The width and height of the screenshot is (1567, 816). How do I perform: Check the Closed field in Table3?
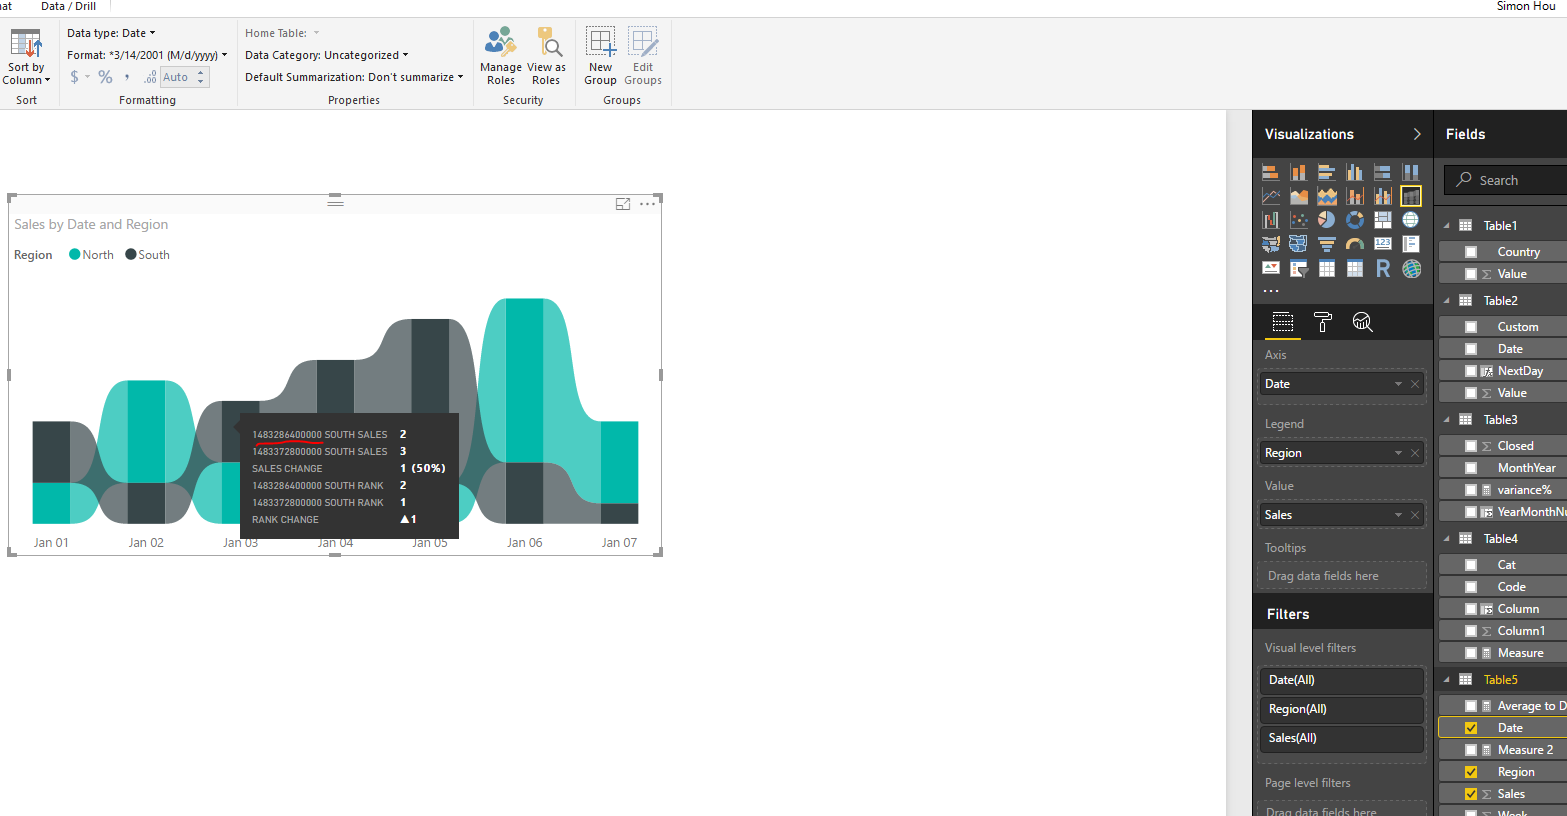[1471, 446]
